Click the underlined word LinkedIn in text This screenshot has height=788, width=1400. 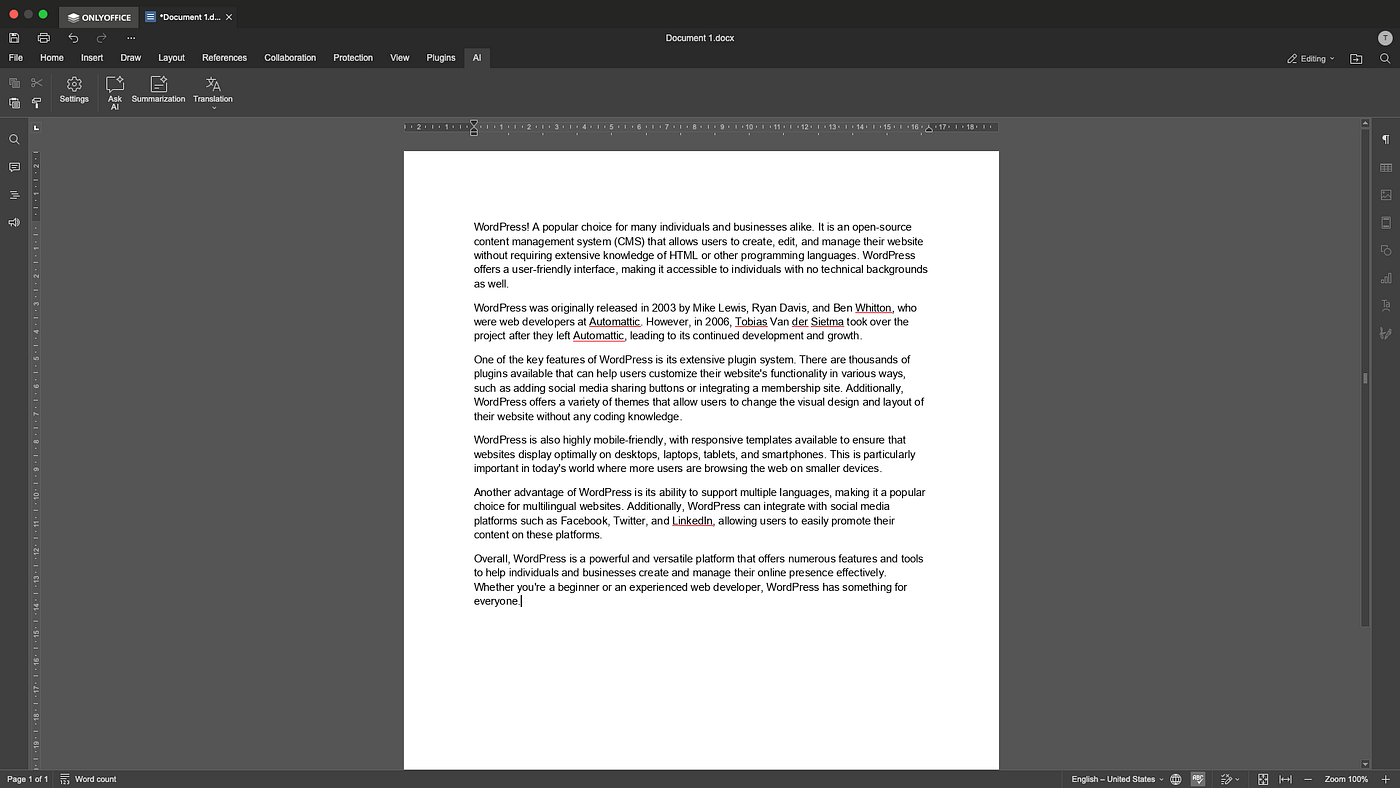tap(692, 521)
